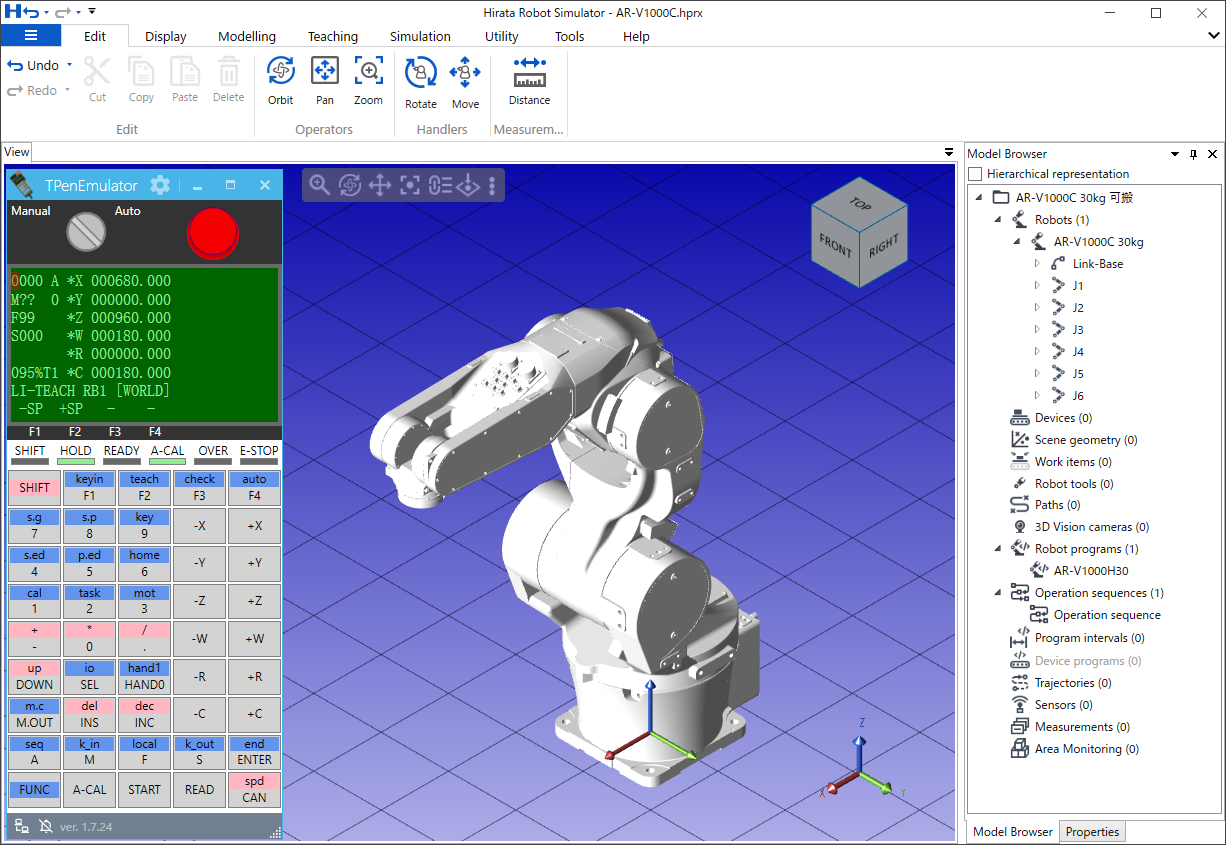Click the TOP face of view cube
This screenshot has width=1226, height=845.
pos(860,203)
